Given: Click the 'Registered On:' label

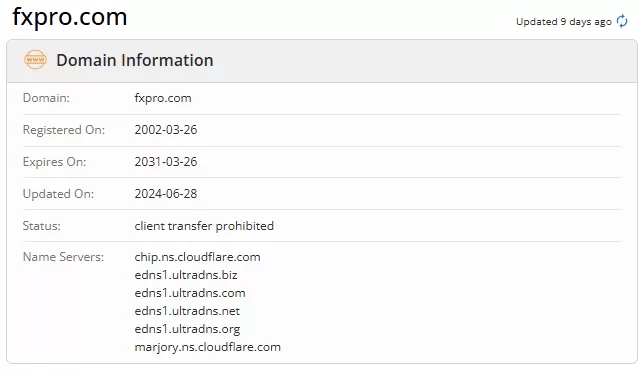Looking at the screenshot, I should pyautogui.click(x=64, y=130).
